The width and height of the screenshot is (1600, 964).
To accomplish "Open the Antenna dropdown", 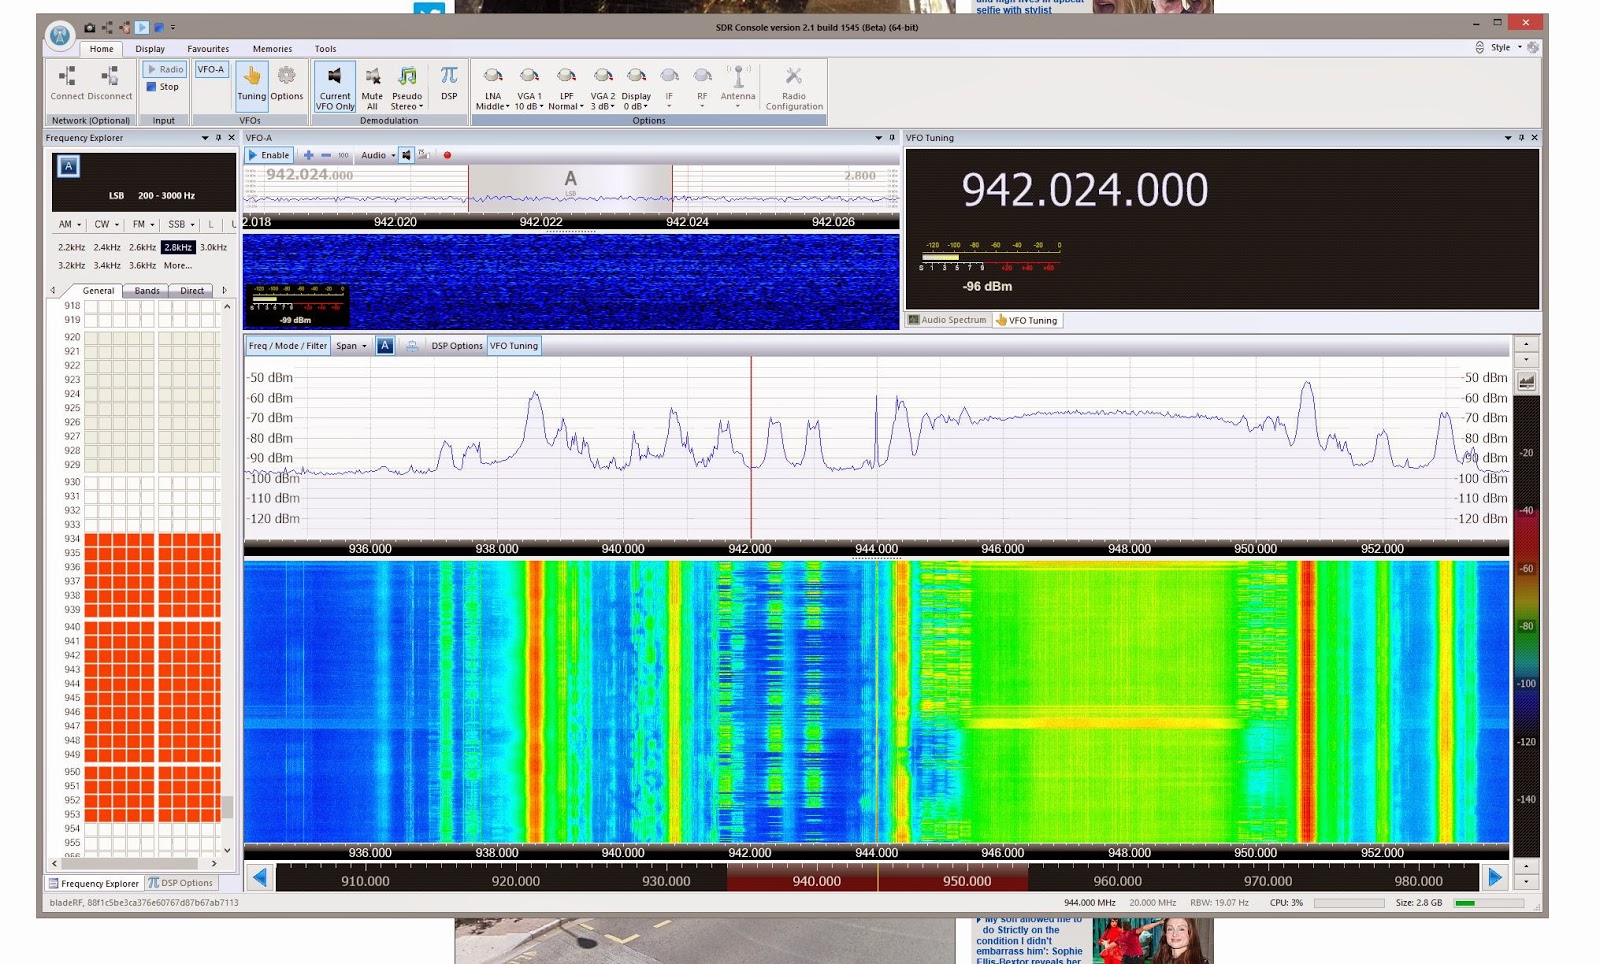I will 738,87.
